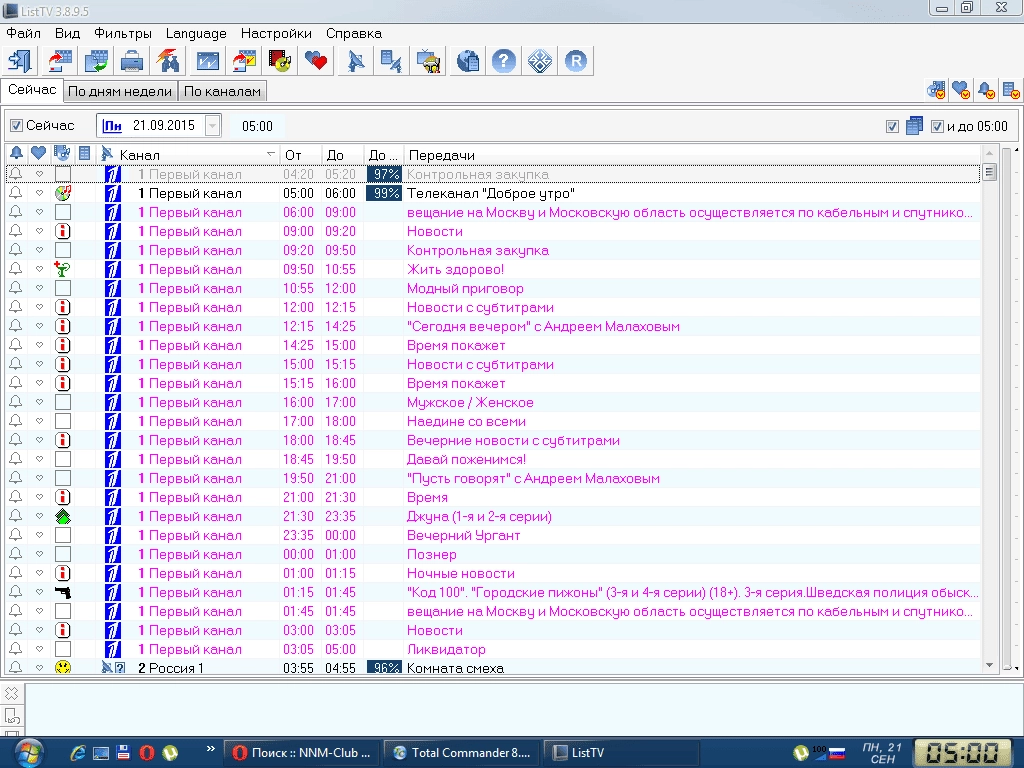The image size is (1024, 768).
Task: Tick the box in 'Вечерний Ургант' row
Action: coord(63,535)
